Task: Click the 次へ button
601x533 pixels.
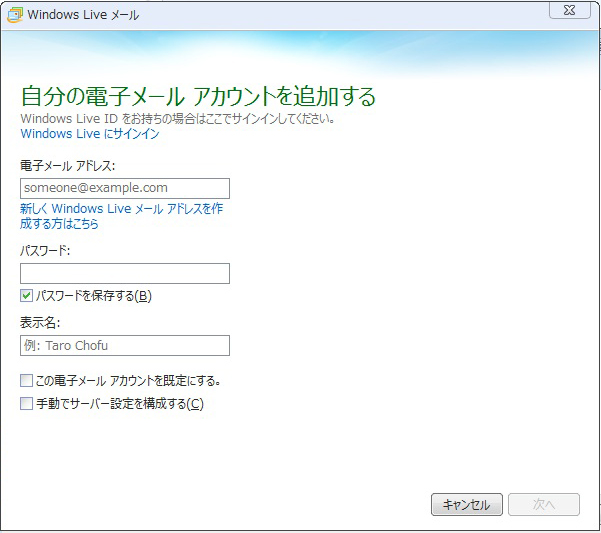Action: (x=544, y=504)
